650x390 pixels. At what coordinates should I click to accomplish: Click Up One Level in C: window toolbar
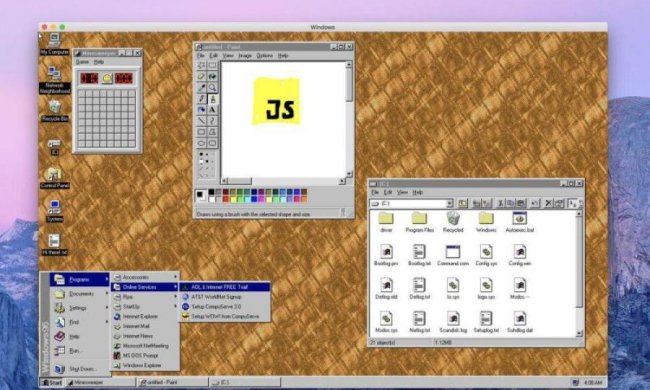pyautogui.click(x=462, y=203)
